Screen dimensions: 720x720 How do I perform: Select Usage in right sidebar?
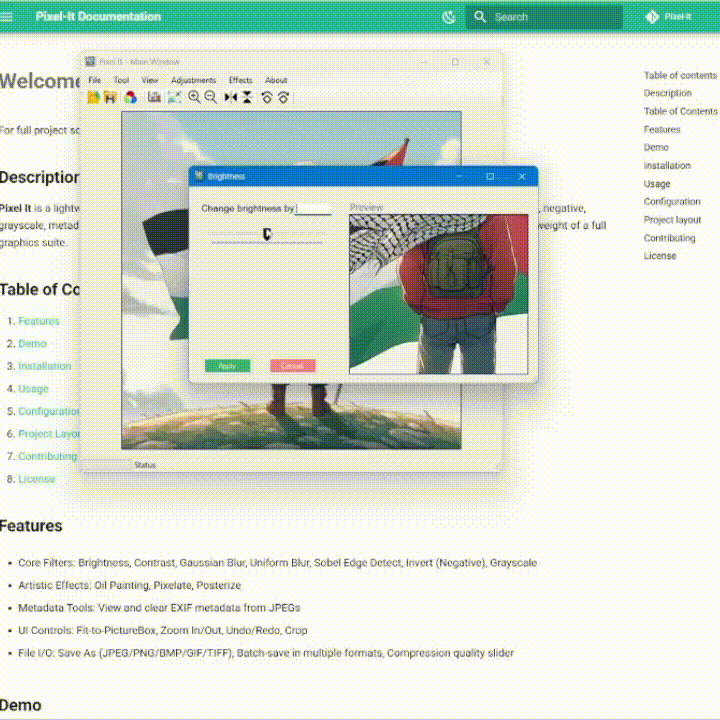pos(657,184)
